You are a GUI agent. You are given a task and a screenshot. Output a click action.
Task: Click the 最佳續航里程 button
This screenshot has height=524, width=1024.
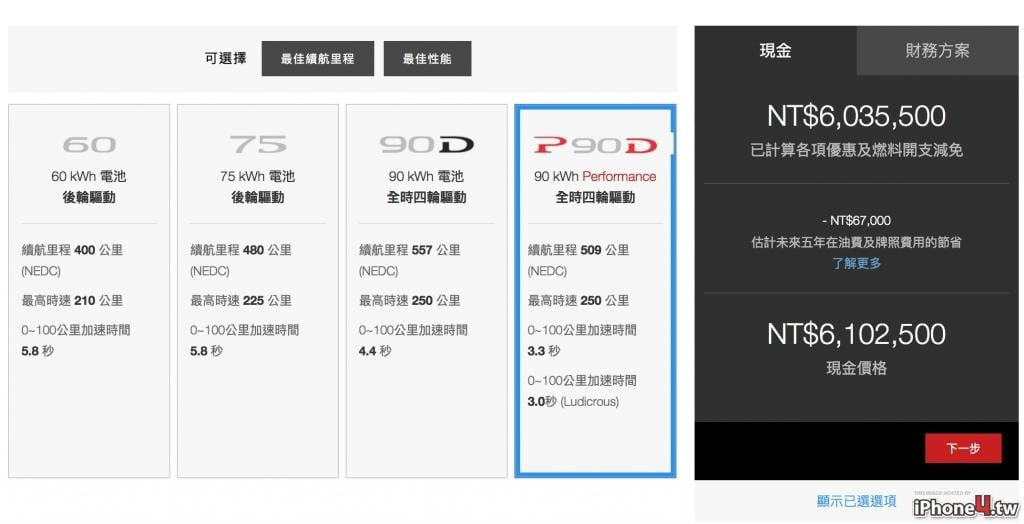(317, 59)
